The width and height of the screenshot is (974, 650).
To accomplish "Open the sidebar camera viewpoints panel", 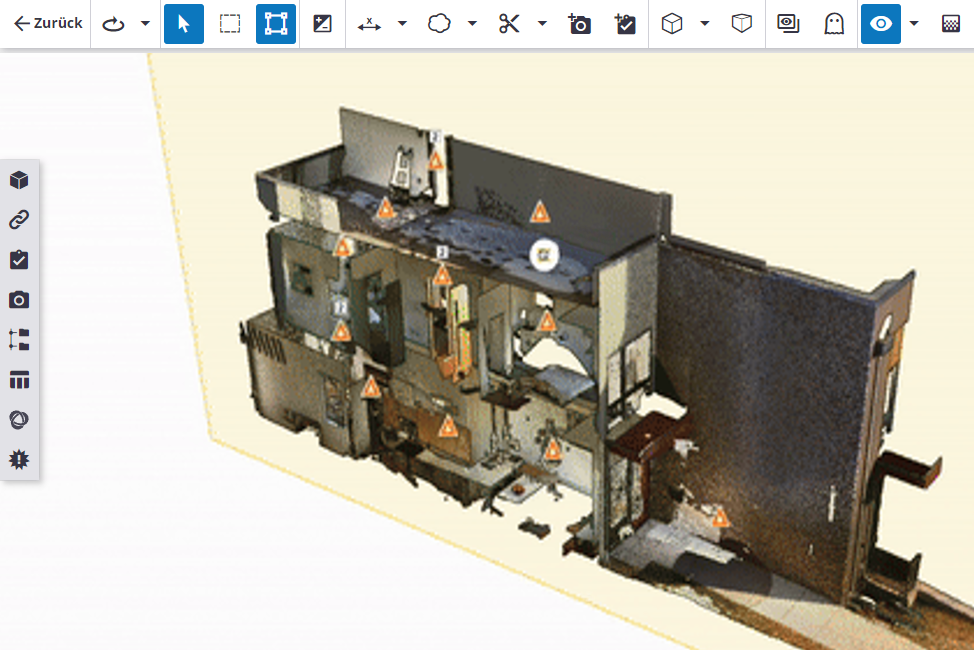I will 19,300.
